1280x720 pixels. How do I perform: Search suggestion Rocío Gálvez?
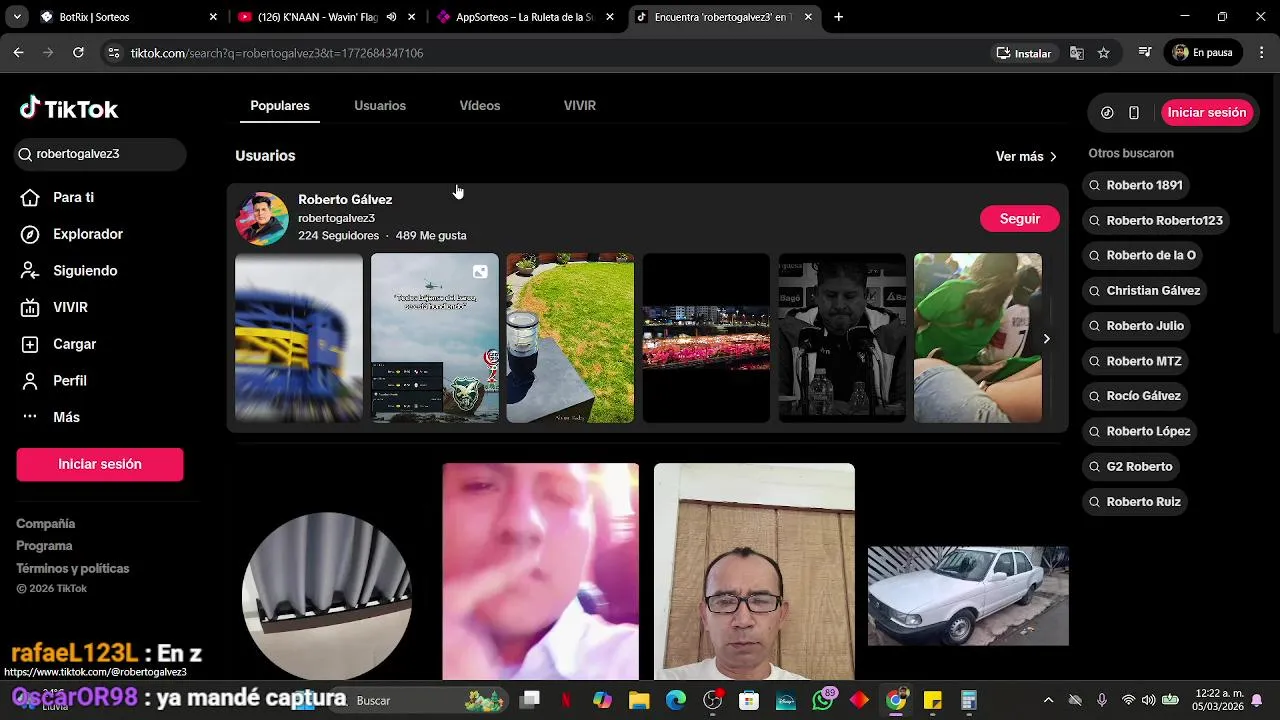click(1134, 396)
